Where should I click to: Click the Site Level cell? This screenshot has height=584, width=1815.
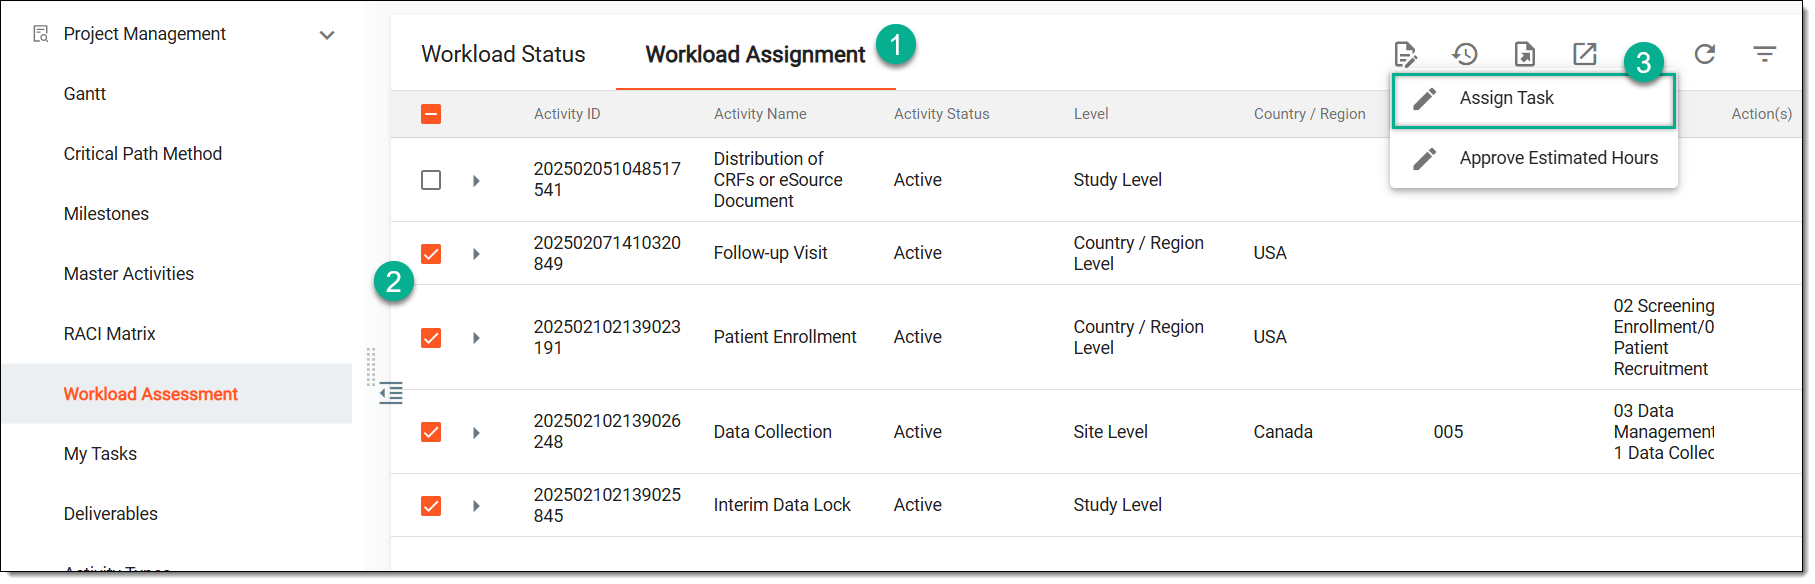click(1110, 432)
